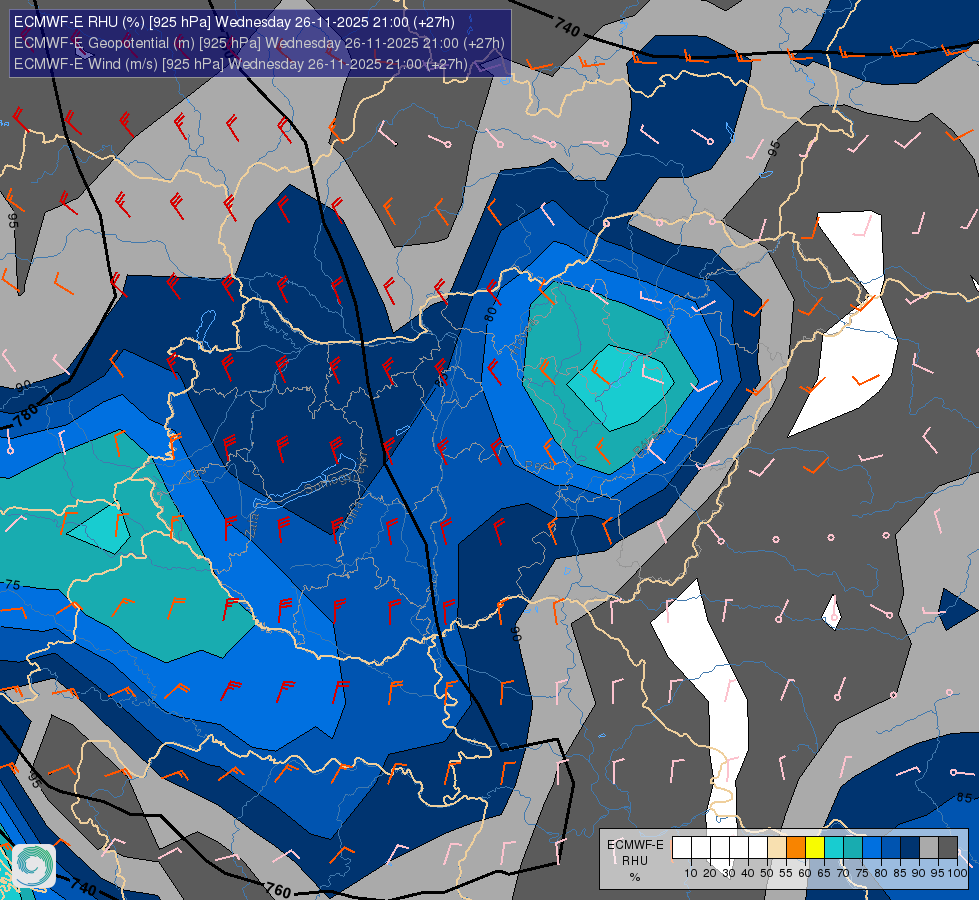Select the ECMWF-E Wind (m/s) title line

point(240,64)
